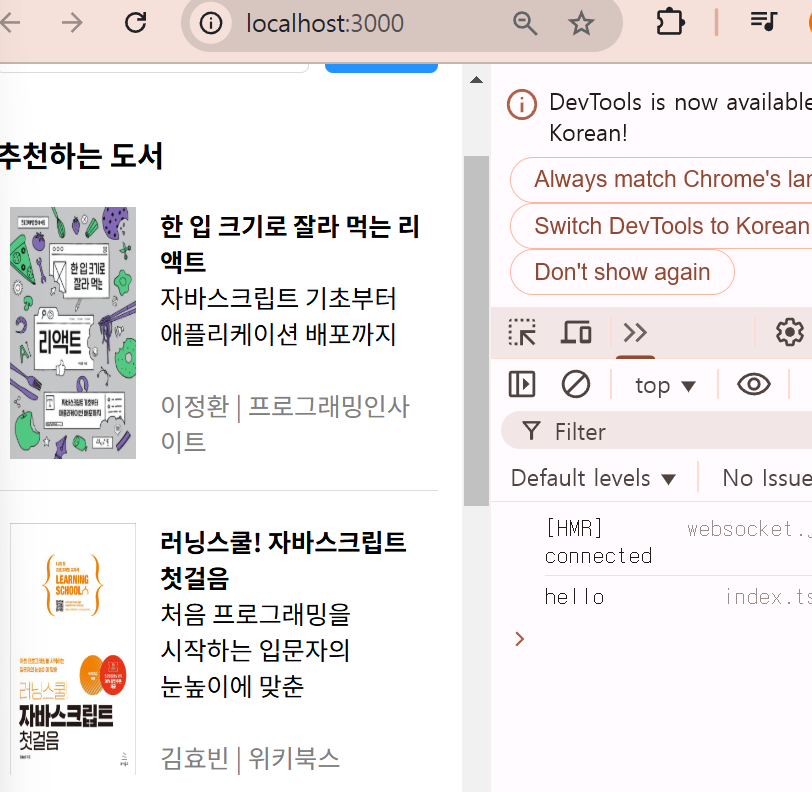
Task: Click the 이정환 | 프로그래밍인사이트 author text
Action: click(285, 424)
